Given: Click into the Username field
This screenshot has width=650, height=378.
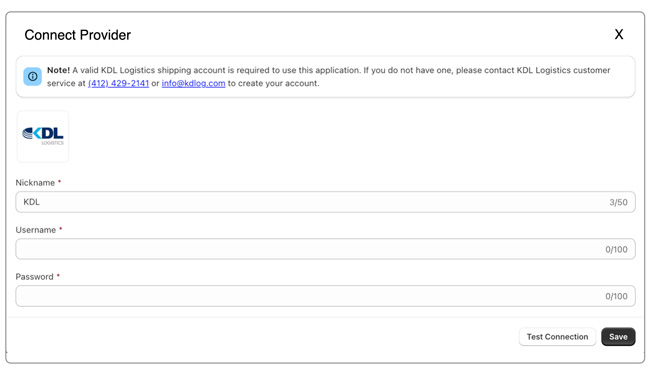Looking at the screenshot, I should pos(325,249).
